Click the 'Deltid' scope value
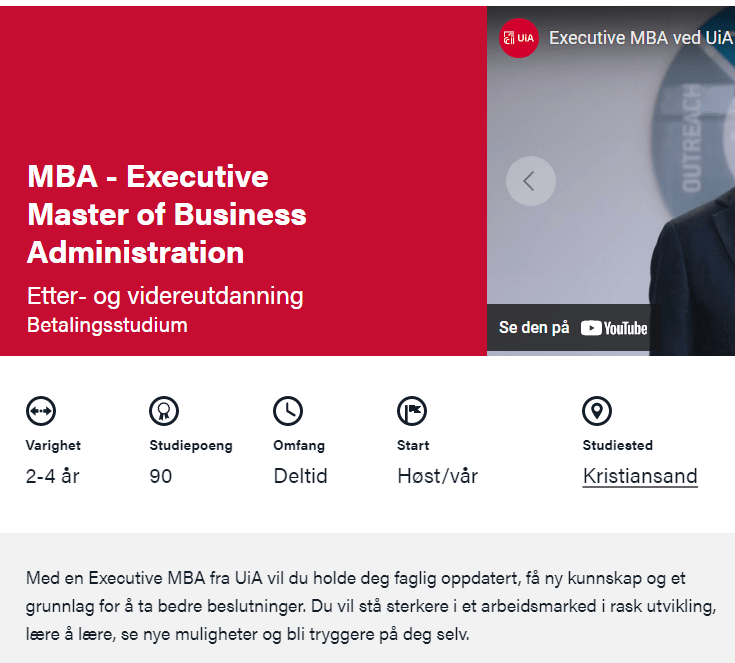 [x=300, y=476]
